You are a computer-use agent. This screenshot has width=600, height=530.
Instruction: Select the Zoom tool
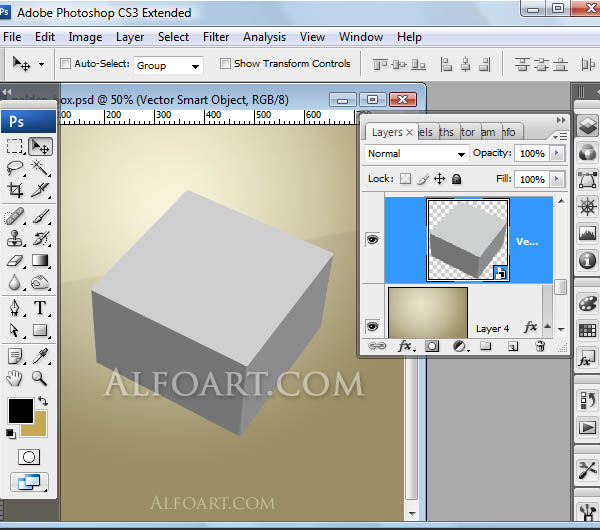click(40, 378)
